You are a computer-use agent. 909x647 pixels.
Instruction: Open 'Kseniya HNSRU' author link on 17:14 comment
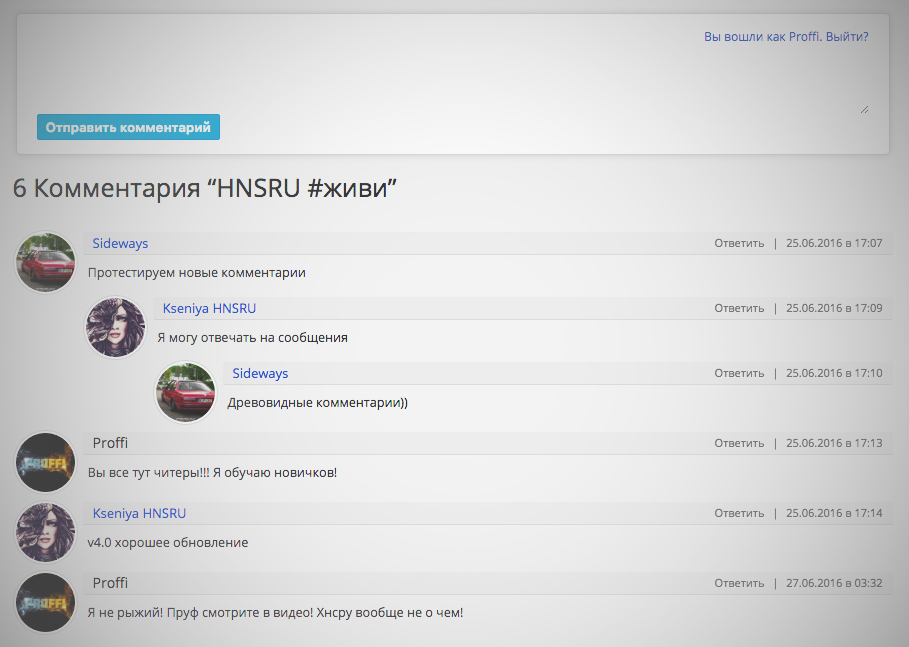tap(139, 513)
